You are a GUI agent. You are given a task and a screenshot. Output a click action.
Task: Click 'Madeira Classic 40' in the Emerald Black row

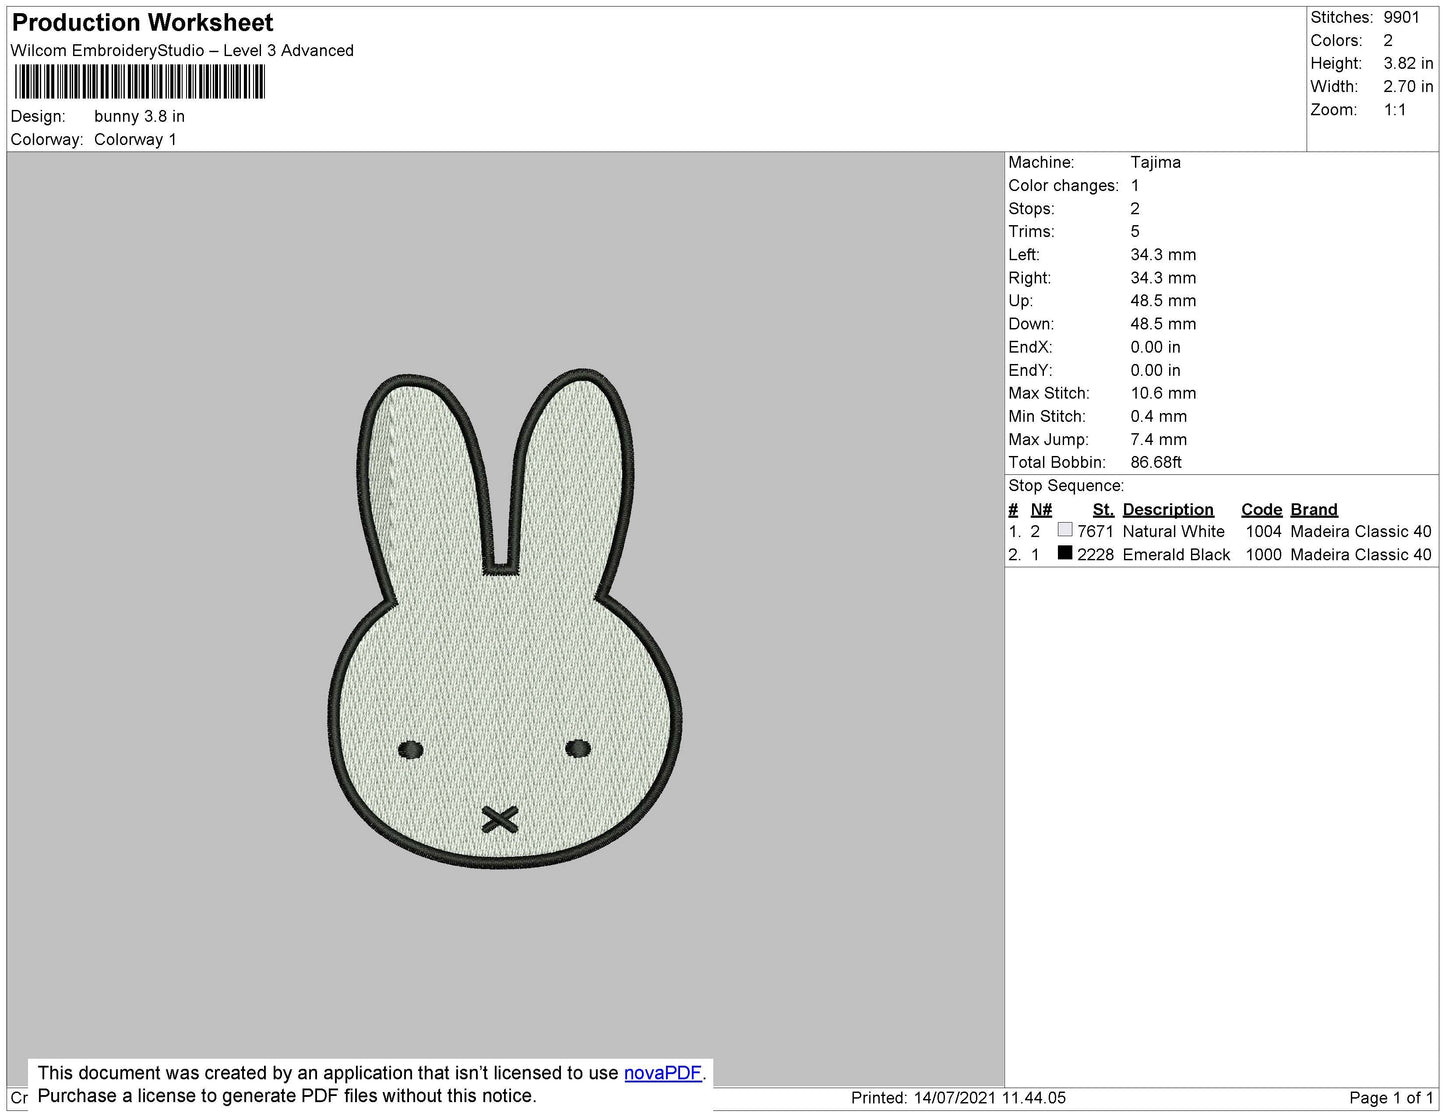click(x=1361, y=554)
